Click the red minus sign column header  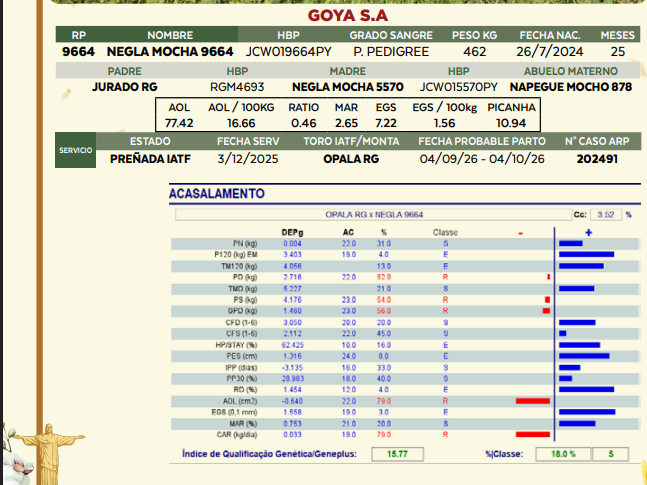pyautogui.click(x=521, y=234)
